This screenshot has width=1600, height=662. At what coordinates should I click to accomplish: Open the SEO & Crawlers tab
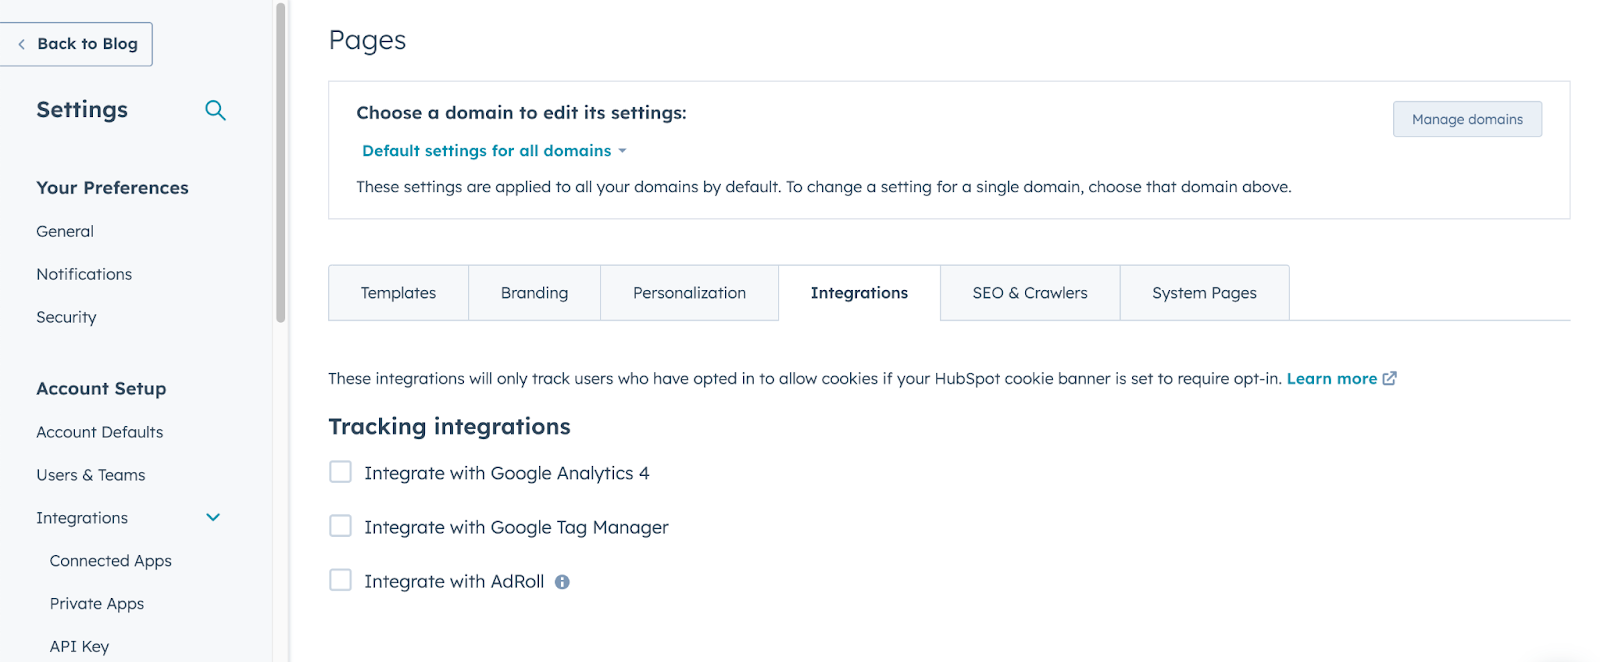(x=1029, y=293)
